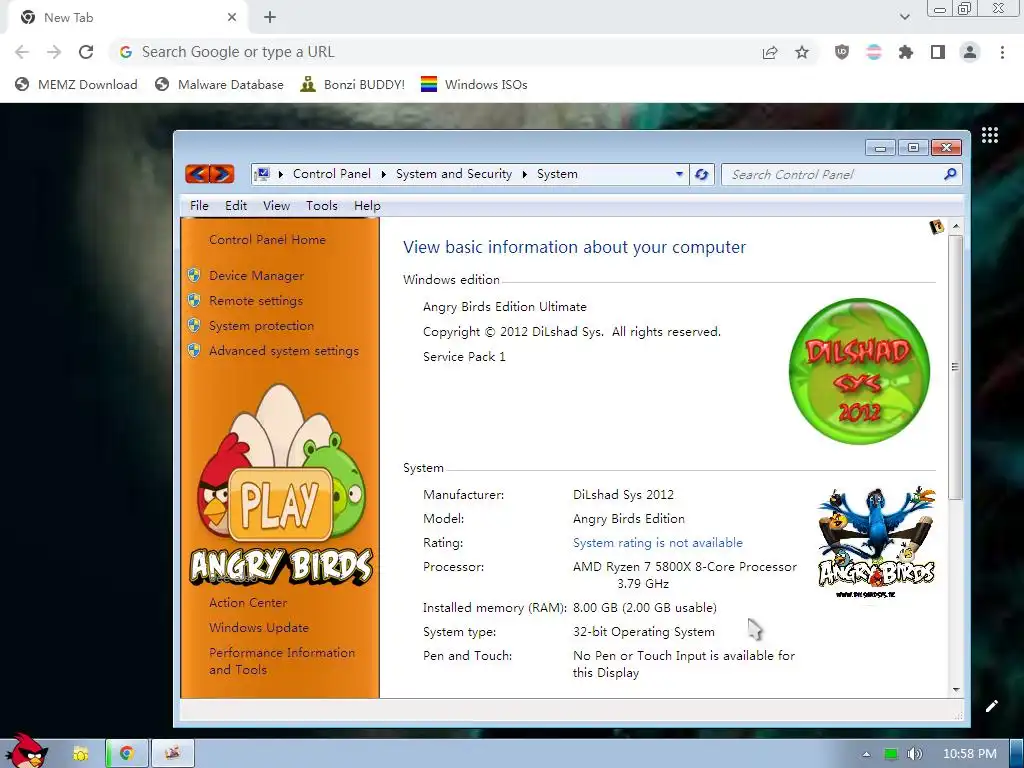Open the File menu

tap(199, 206)
